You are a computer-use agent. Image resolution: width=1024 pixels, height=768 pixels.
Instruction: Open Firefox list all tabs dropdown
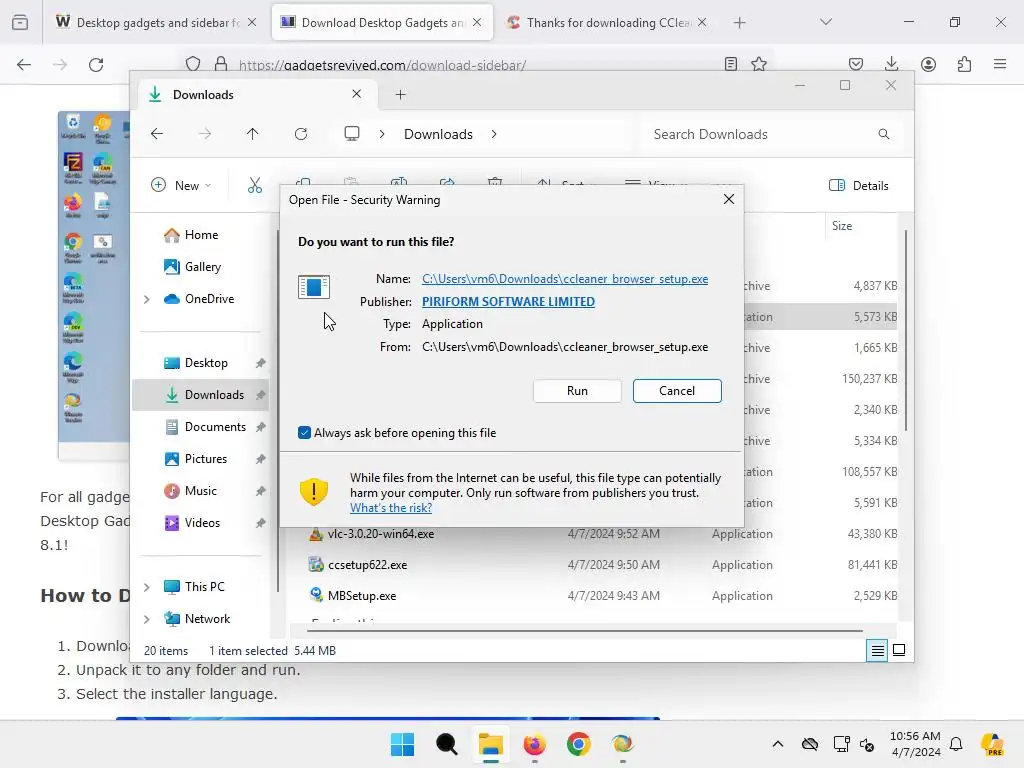tap(825, 22)
